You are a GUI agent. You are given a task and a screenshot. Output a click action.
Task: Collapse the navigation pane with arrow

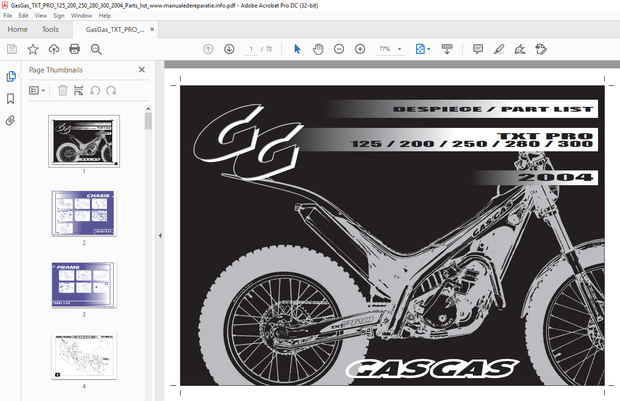[160, 235]
